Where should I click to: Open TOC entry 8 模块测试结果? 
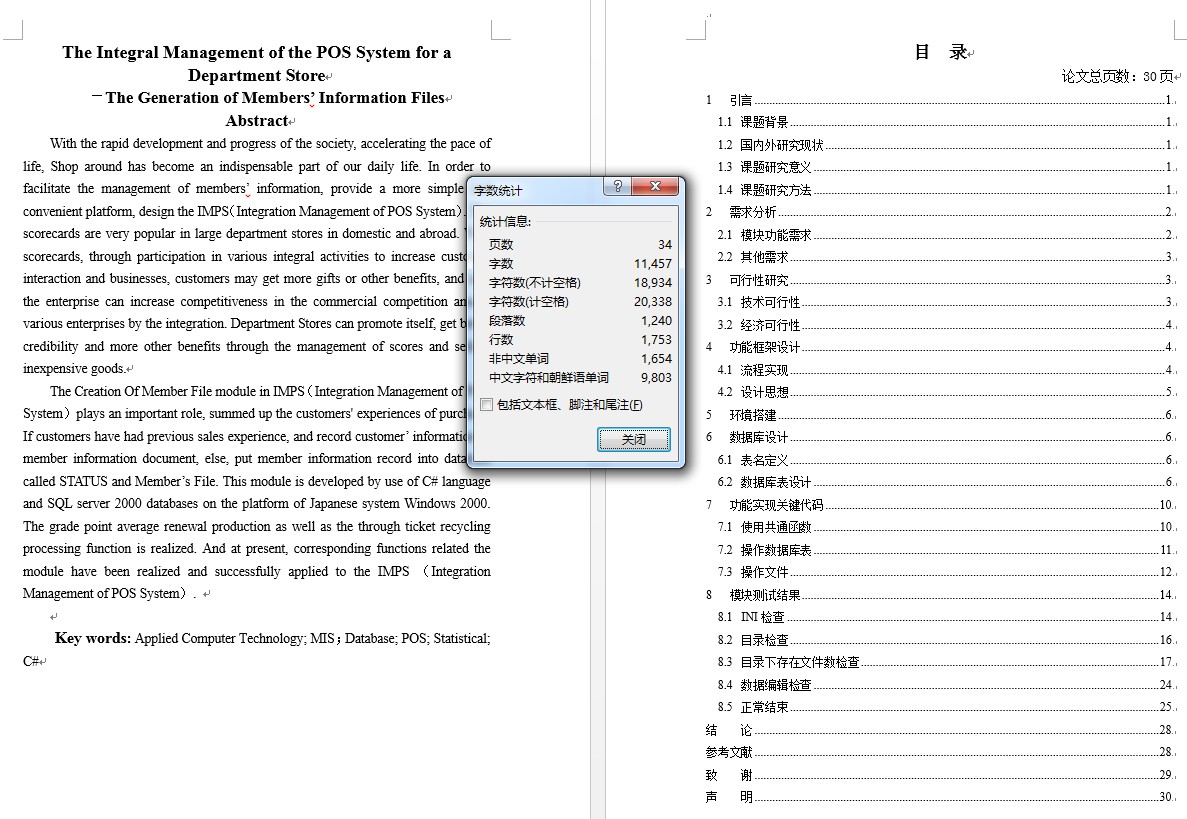[939, 595]
